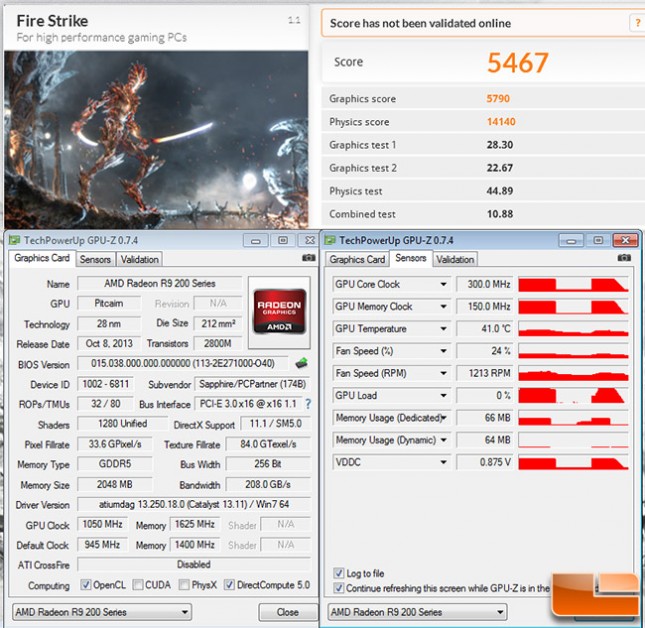Image resolution: width=645 pixels, height=628 pixels.
Task: Open the GPU Temperature sensor dropdown
Action: 443,329
